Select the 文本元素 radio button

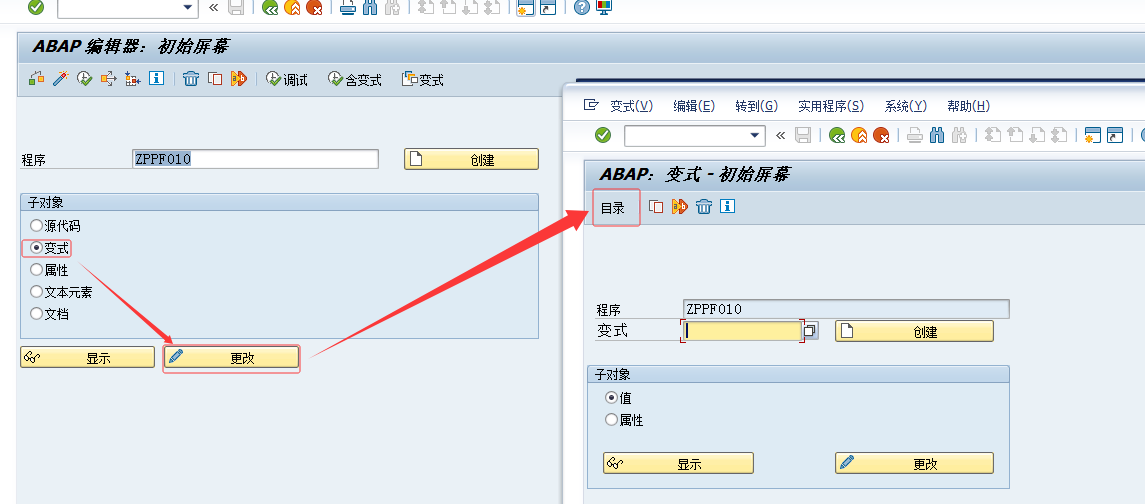pos(37,292)
